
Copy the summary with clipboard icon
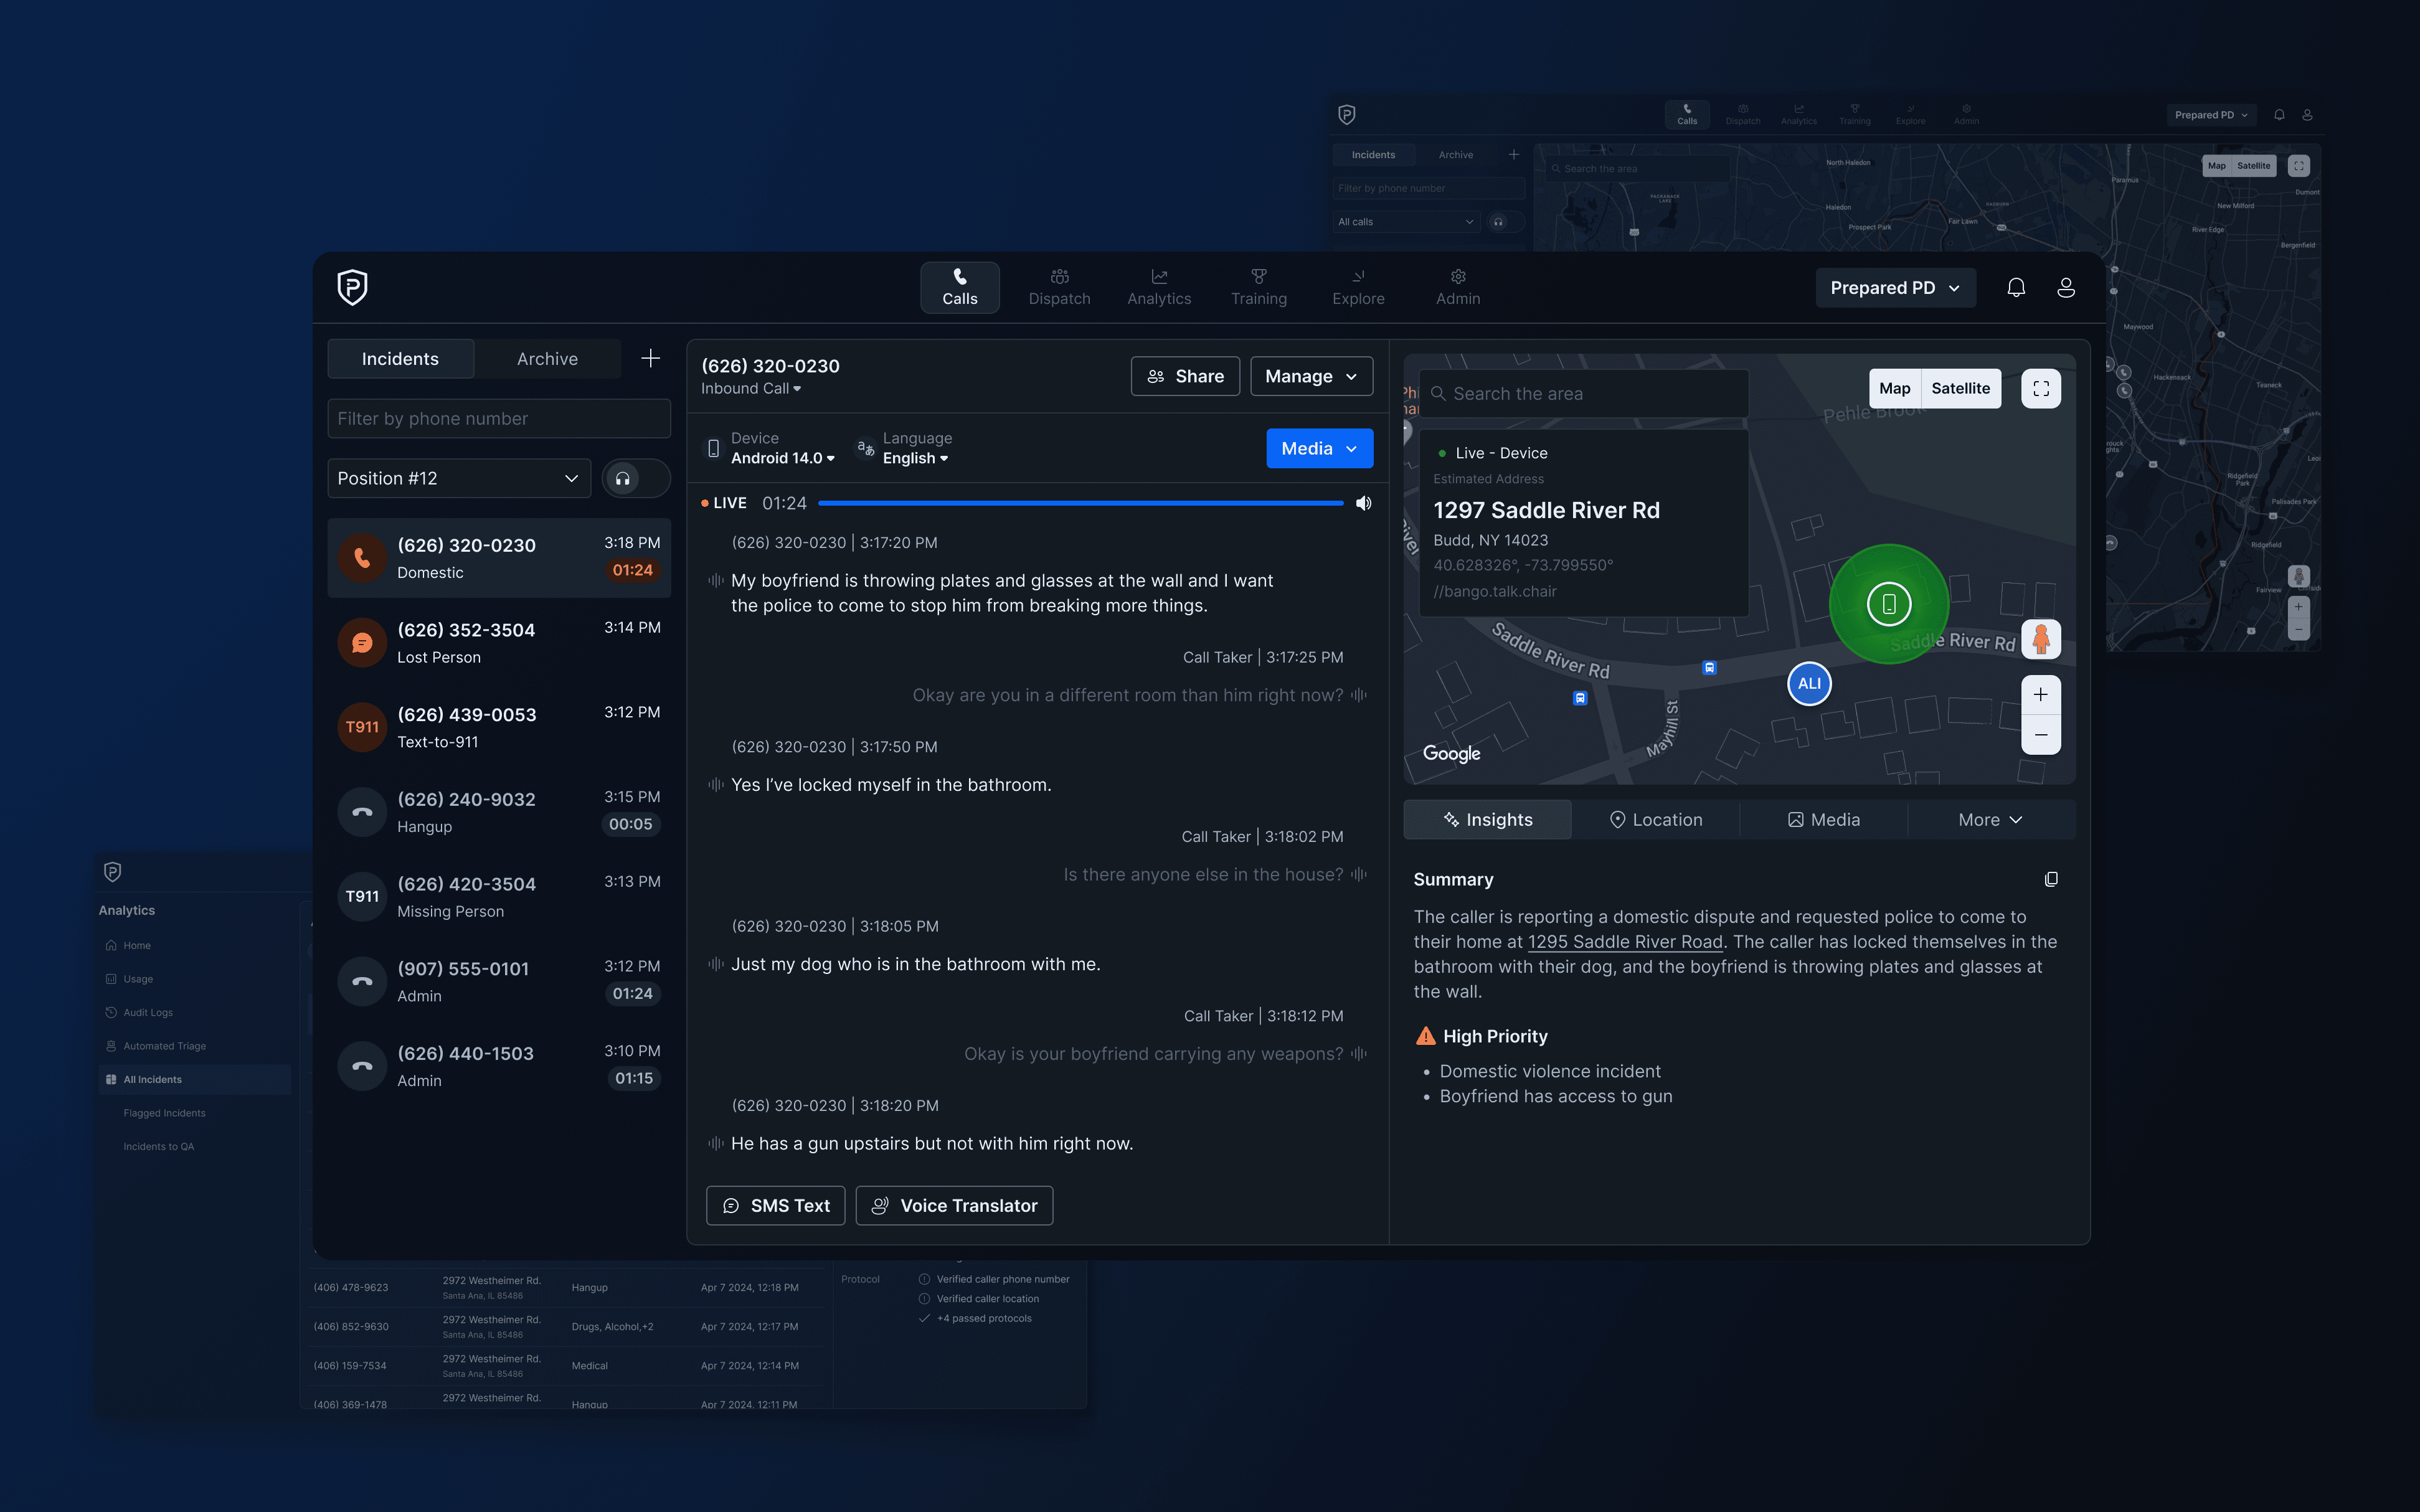(x=2050, y=879)
